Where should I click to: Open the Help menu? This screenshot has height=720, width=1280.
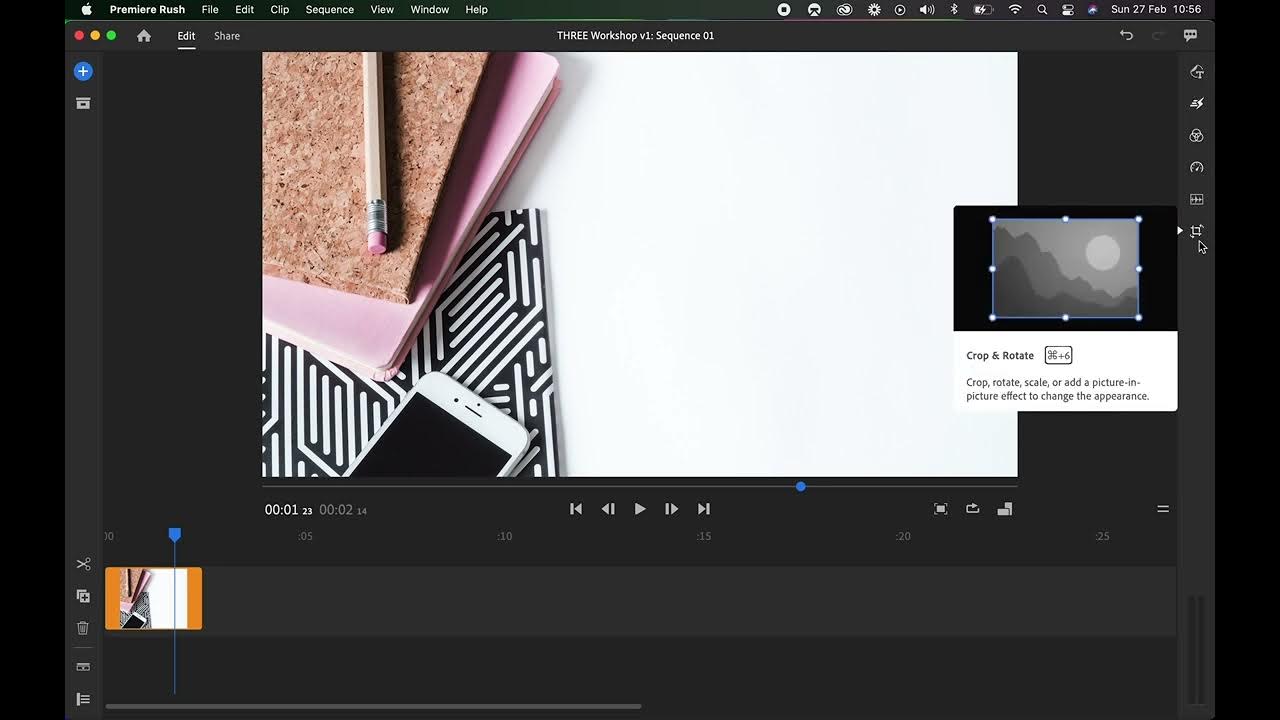477,9
